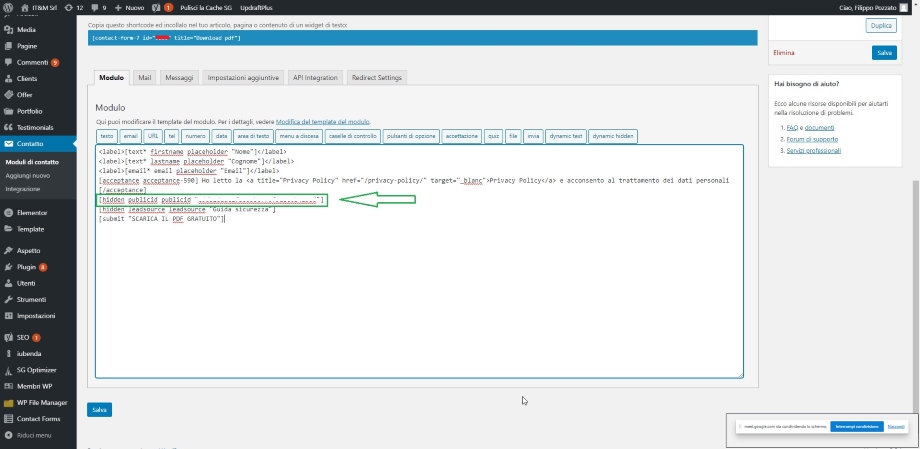Viewport: 920px width, 449px height.
Task: Open the Plugin menu in sidebar
Action: click(x=29, y=268)
